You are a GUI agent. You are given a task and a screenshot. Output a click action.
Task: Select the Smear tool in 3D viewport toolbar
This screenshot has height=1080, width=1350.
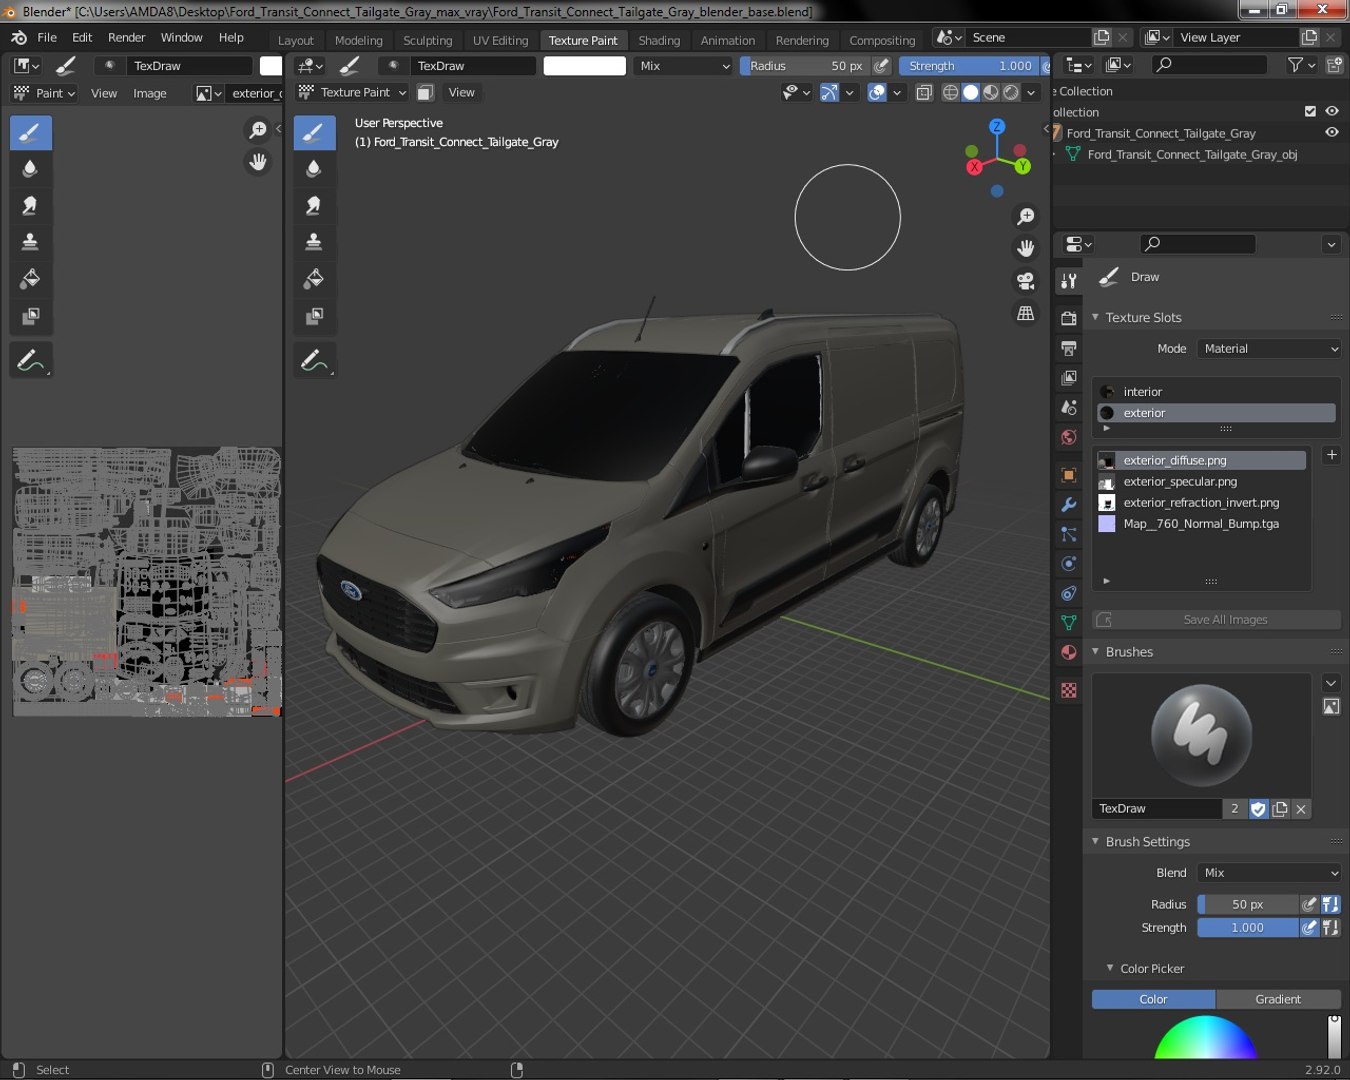coord(314,205)
